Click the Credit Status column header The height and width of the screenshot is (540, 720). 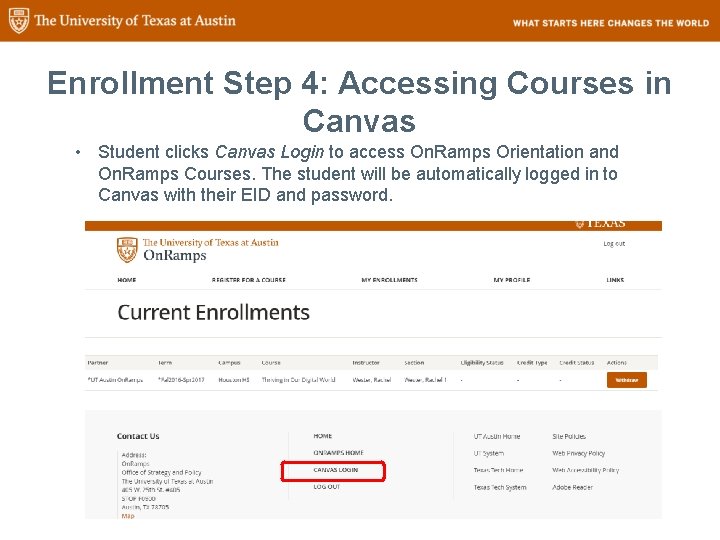pos(577,363)
